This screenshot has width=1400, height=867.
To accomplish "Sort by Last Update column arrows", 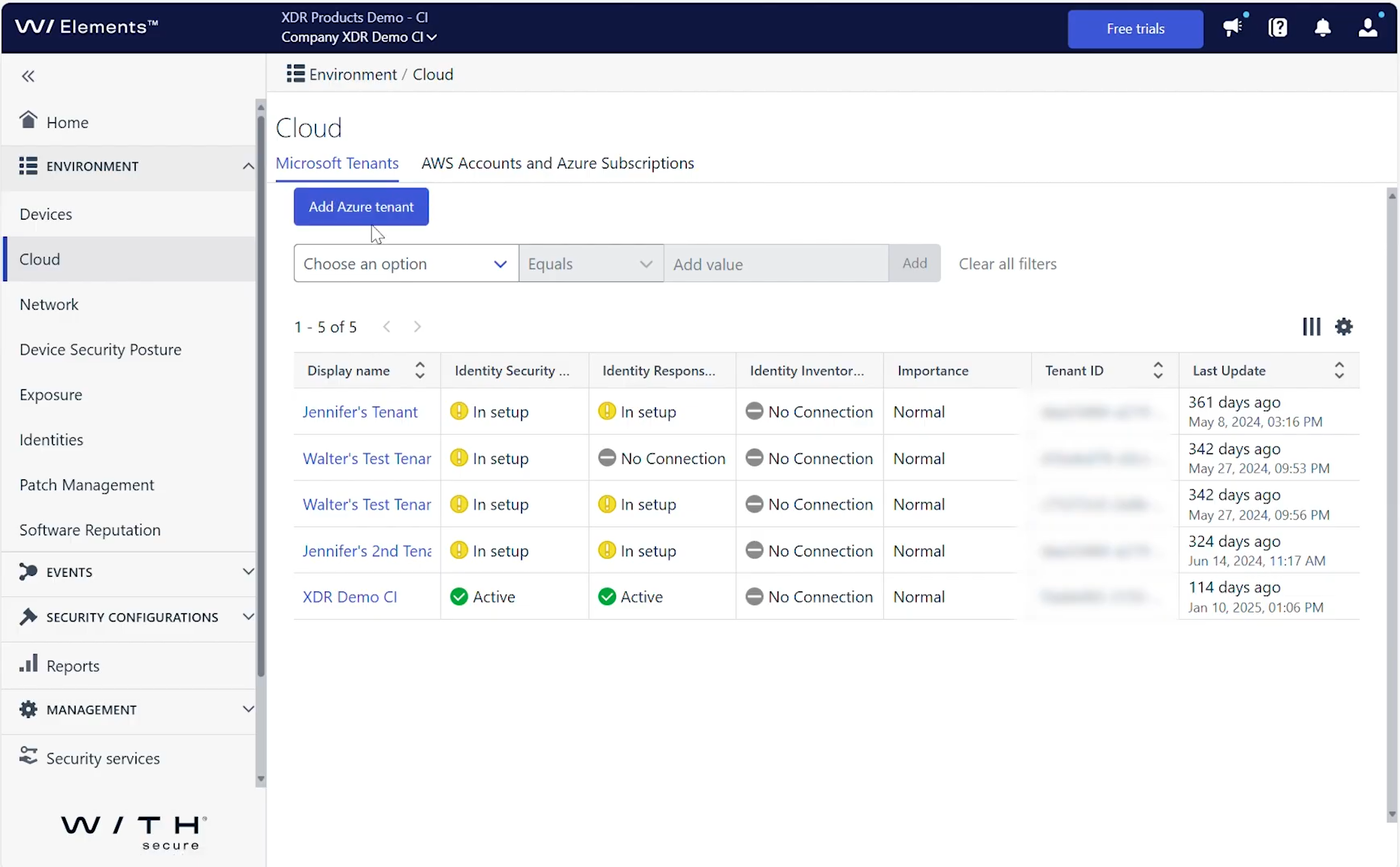I will 1339,371.
